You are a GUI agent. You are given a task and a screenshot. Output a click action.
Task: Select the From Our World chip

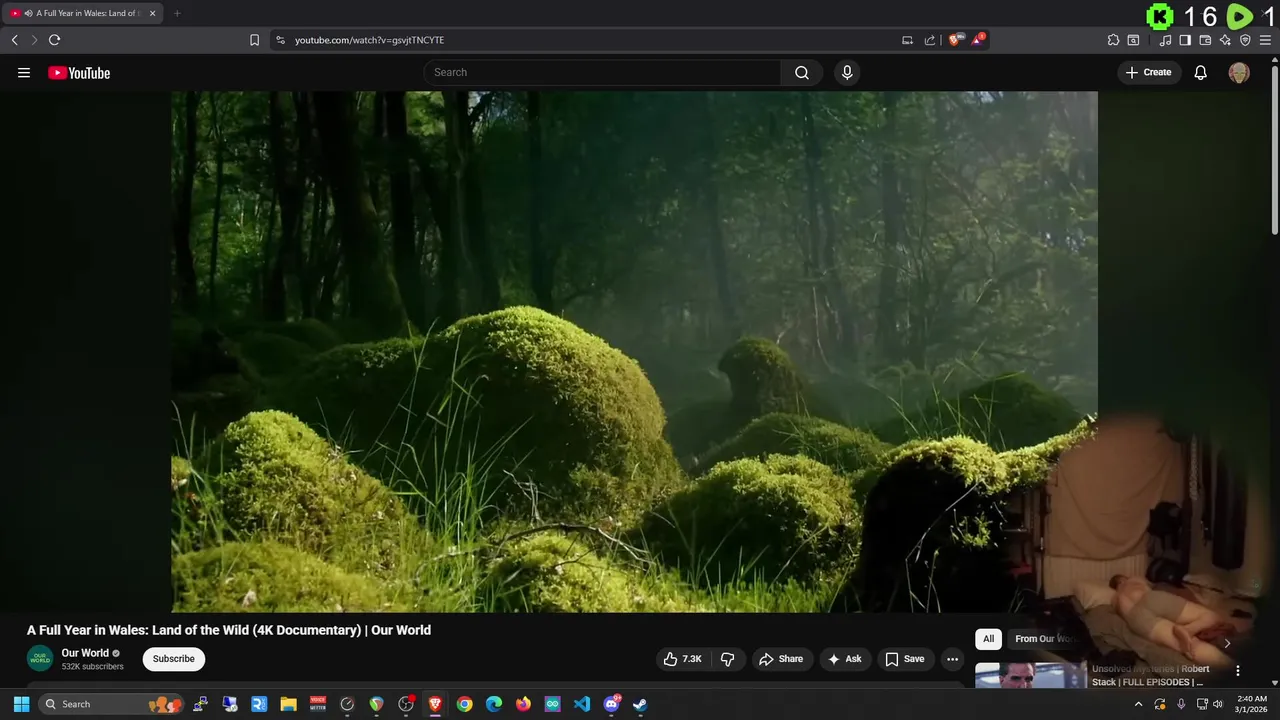(x=1044, y=639)
